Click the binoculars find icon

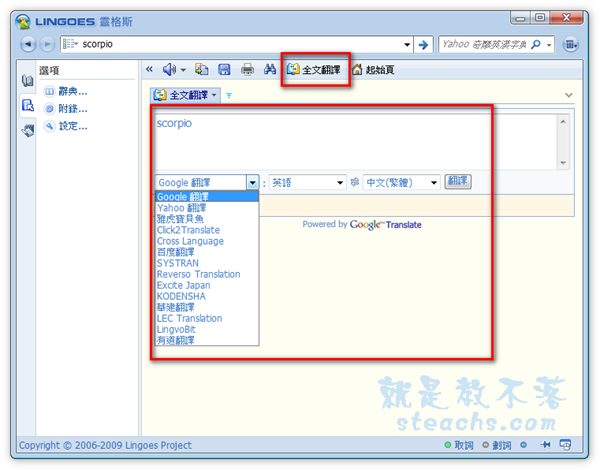270,69
